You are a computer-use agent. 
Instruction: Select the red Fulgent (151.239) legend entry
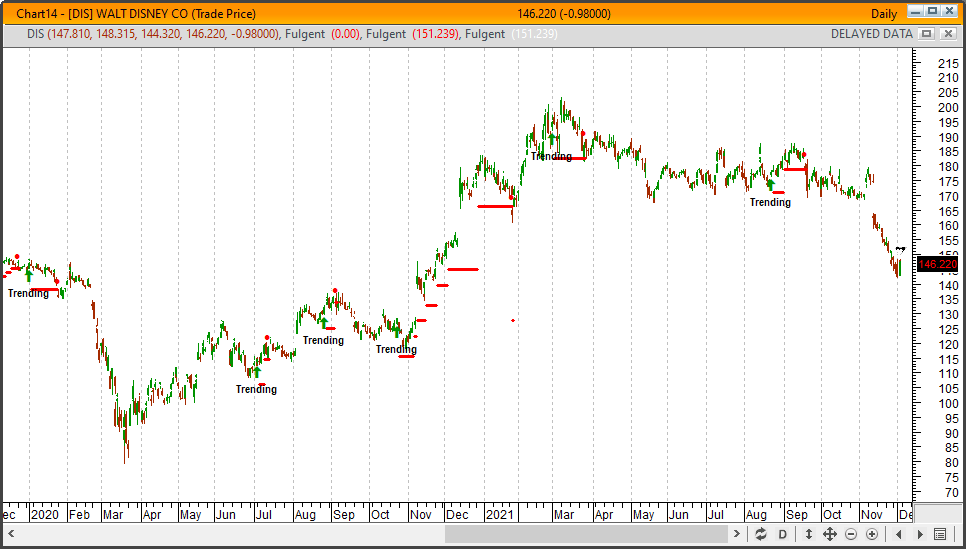pyautogui.click(x=412, y=34)
